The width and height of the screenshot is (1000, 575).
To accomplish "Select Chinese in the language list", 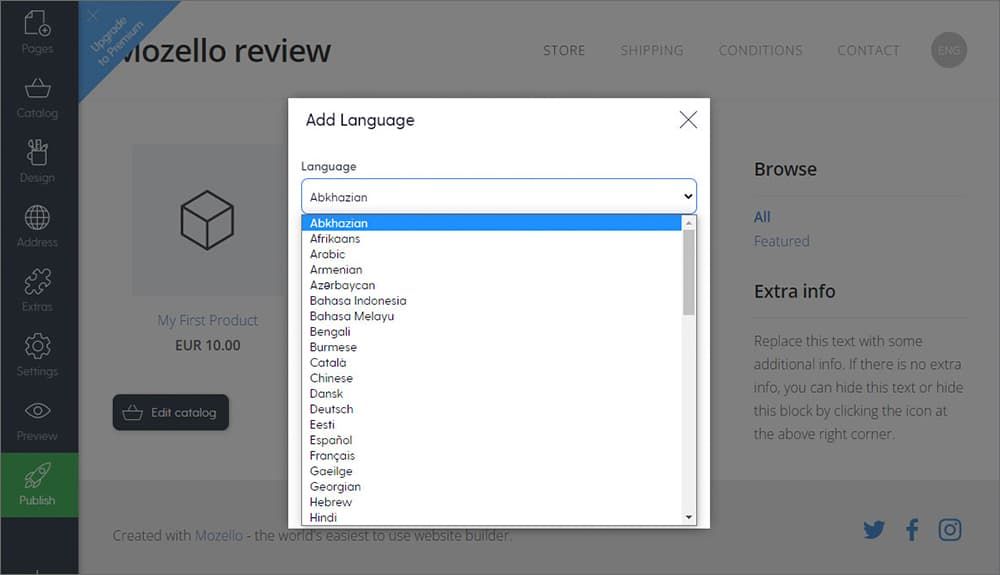I will point(491,378).
